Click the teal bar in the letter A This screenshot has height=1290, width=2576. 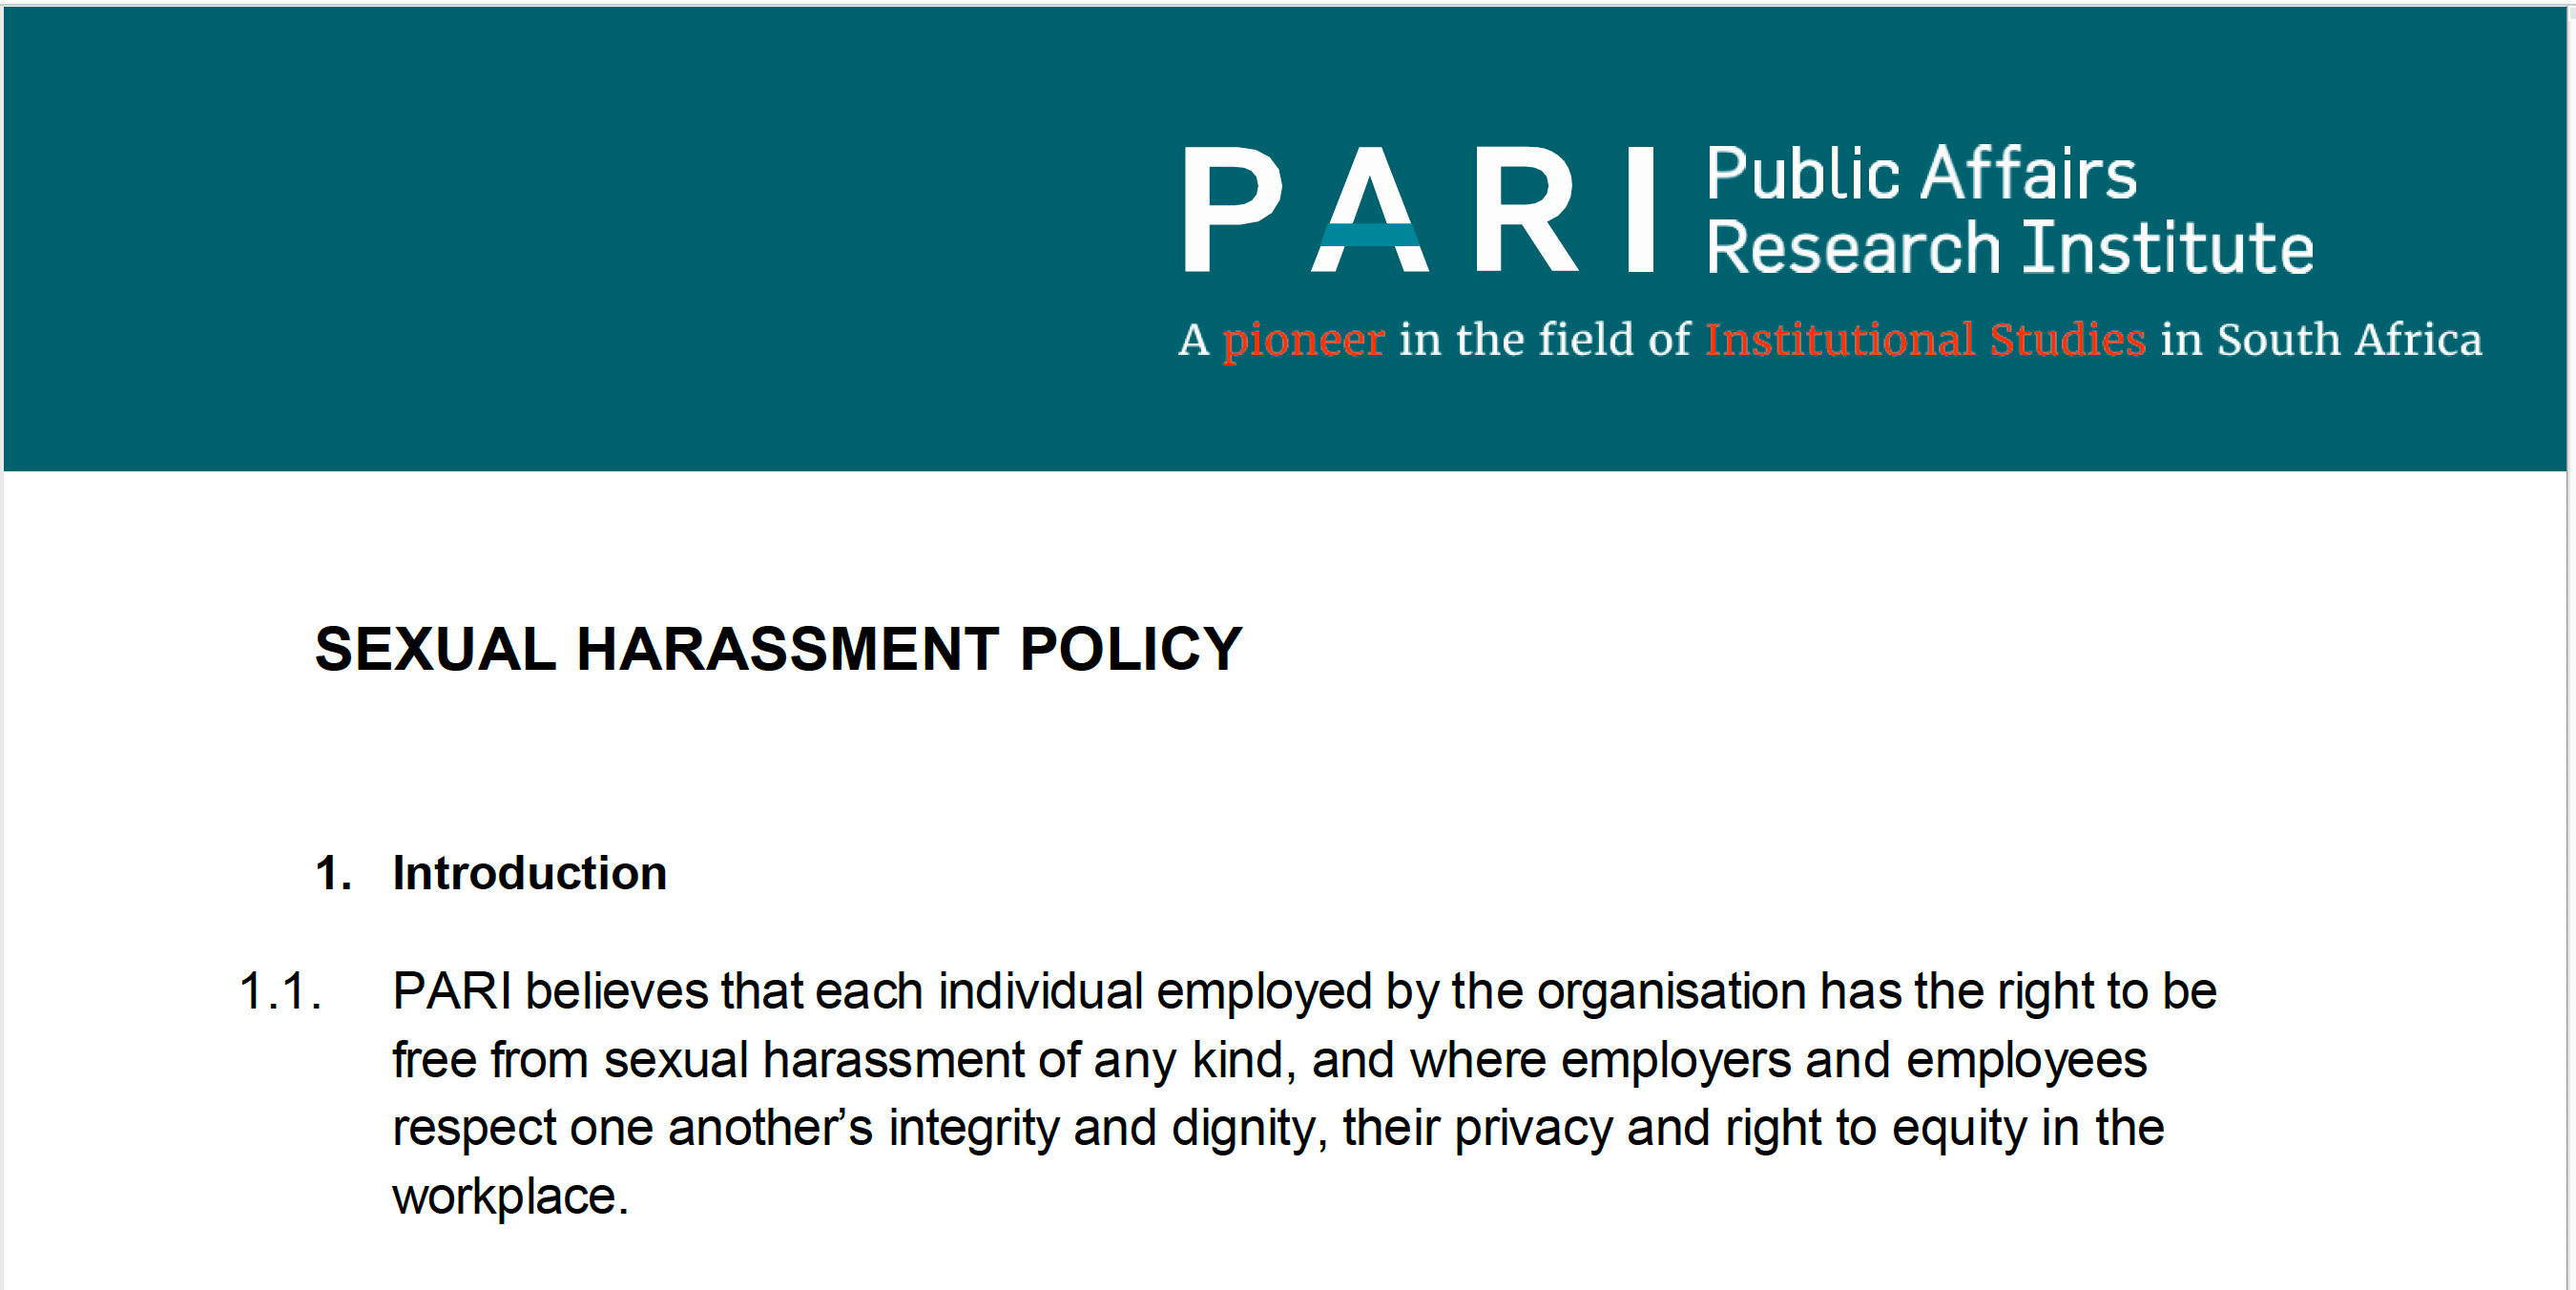1369,235
